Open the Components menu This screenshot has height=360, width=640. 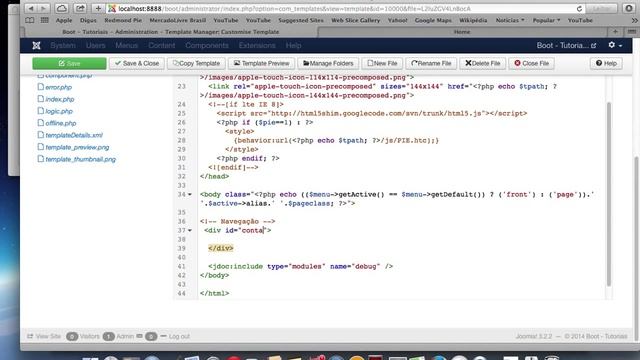207,45
